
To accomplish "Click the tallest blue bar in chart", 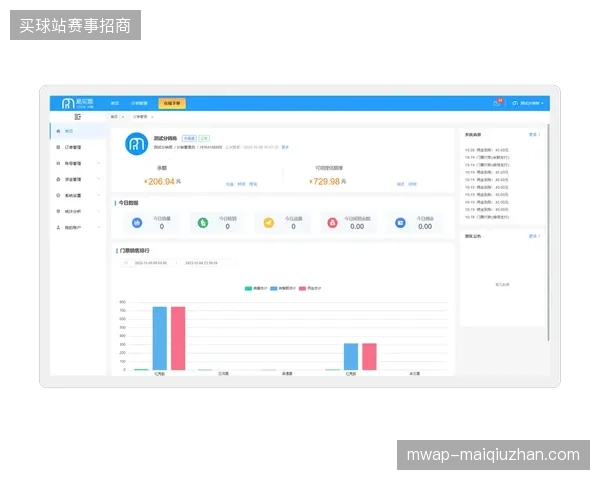I will coord(160,338).
